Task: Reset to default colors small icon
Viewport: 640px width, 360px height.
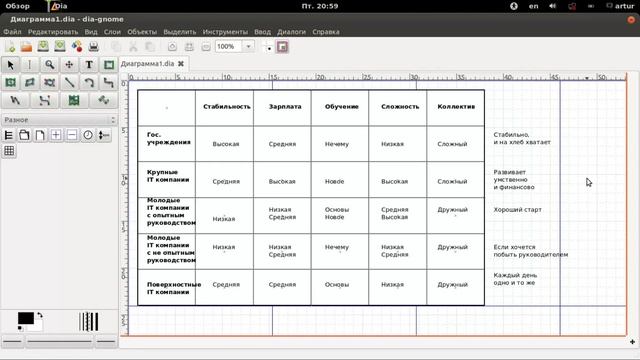Action: click(20, 328)
